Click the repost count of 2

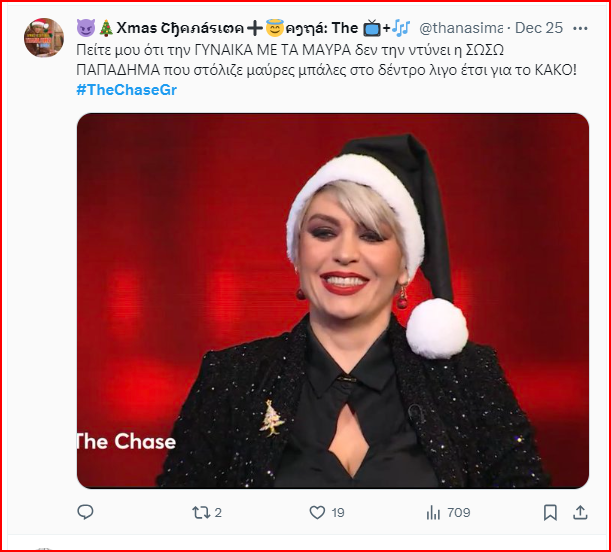(218, 512)
